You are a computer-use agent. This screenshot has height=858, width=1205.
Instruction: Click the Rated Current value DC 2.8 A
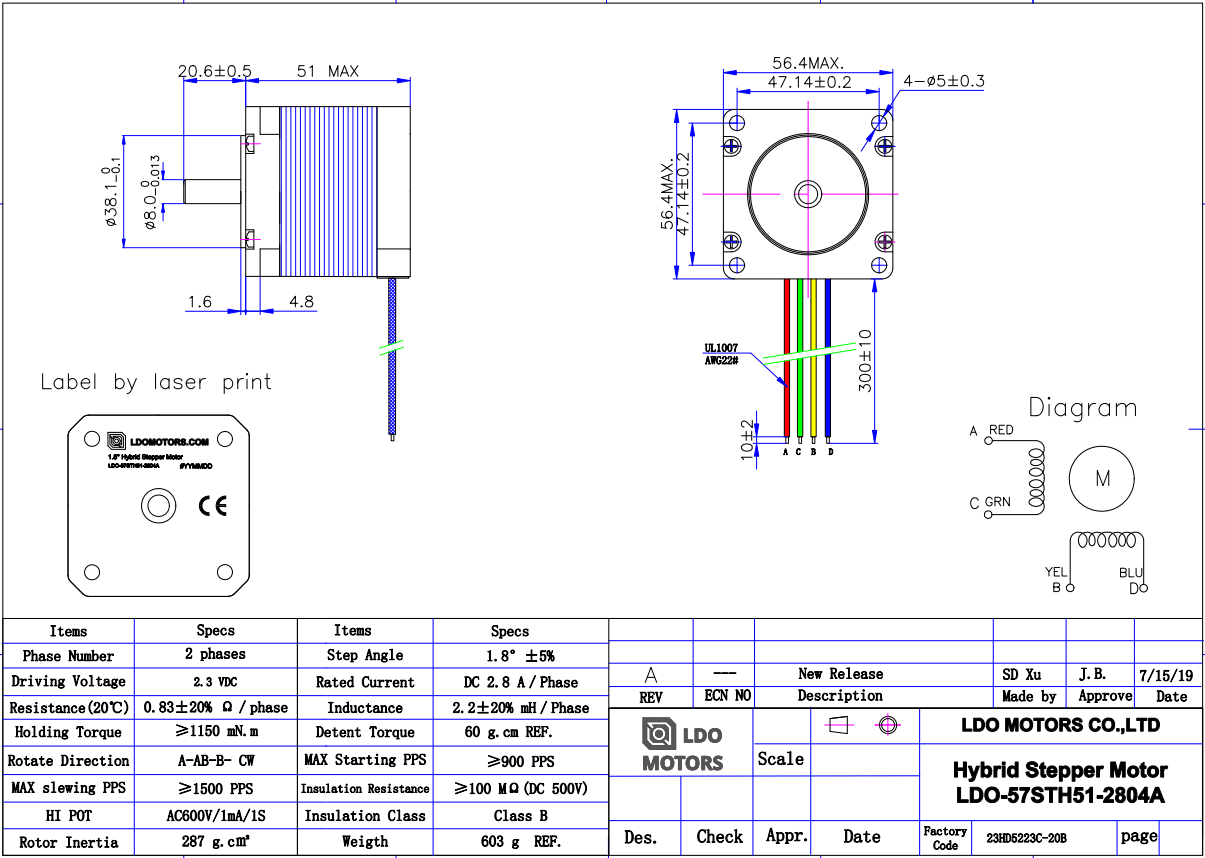[x=519, y=682]
